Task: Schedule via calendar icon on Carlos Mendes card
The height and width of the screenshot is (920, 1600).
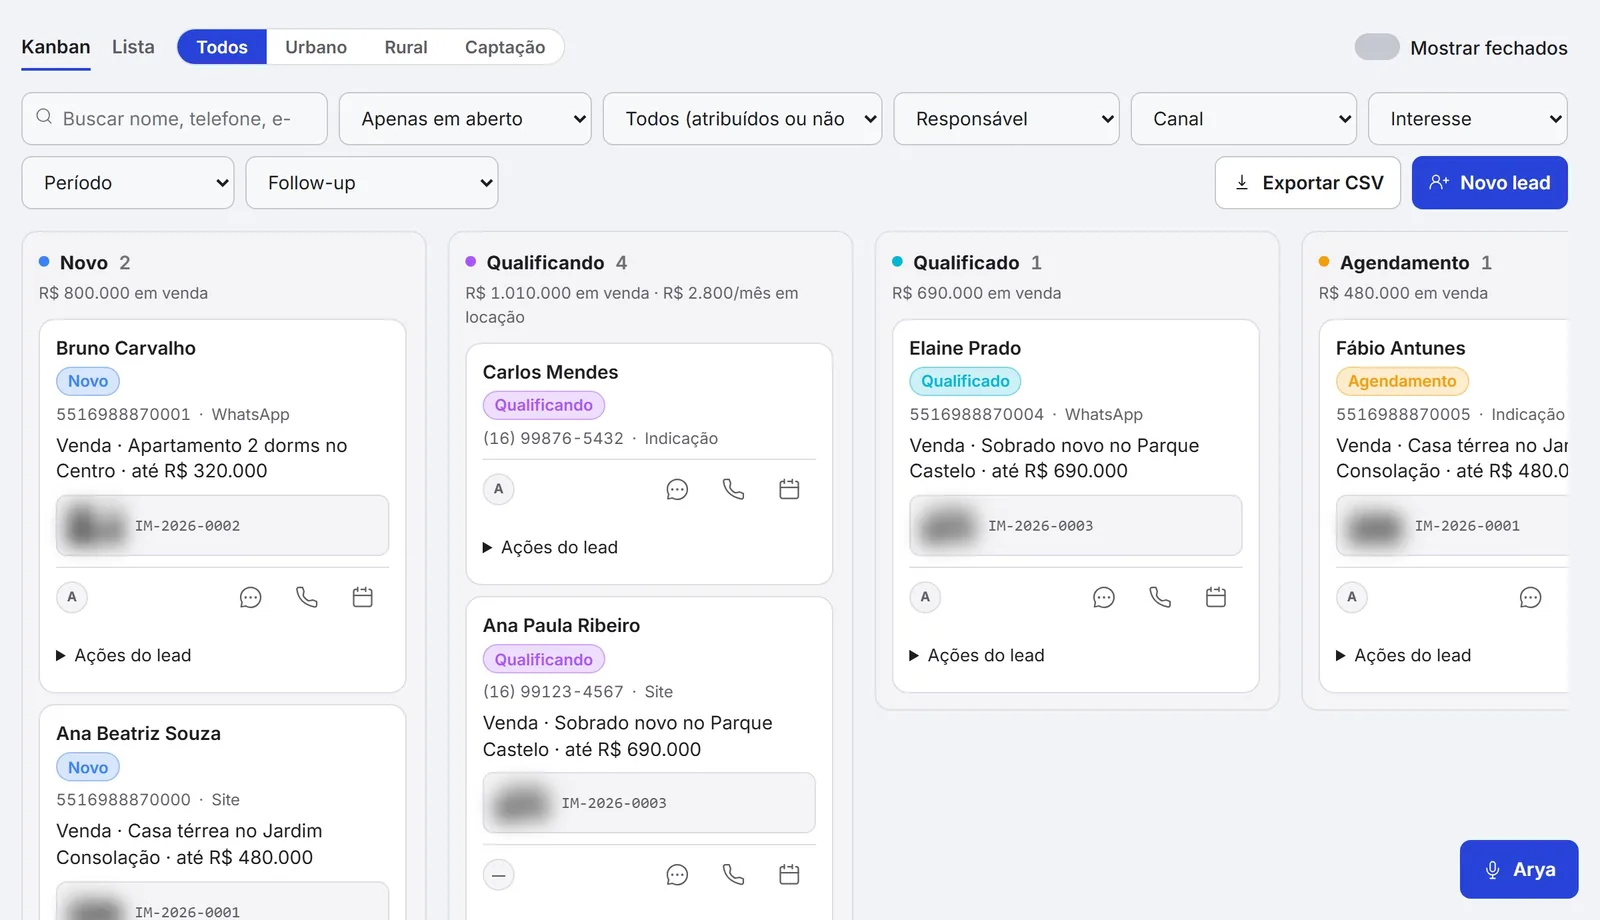Action: tap(789, 490)
